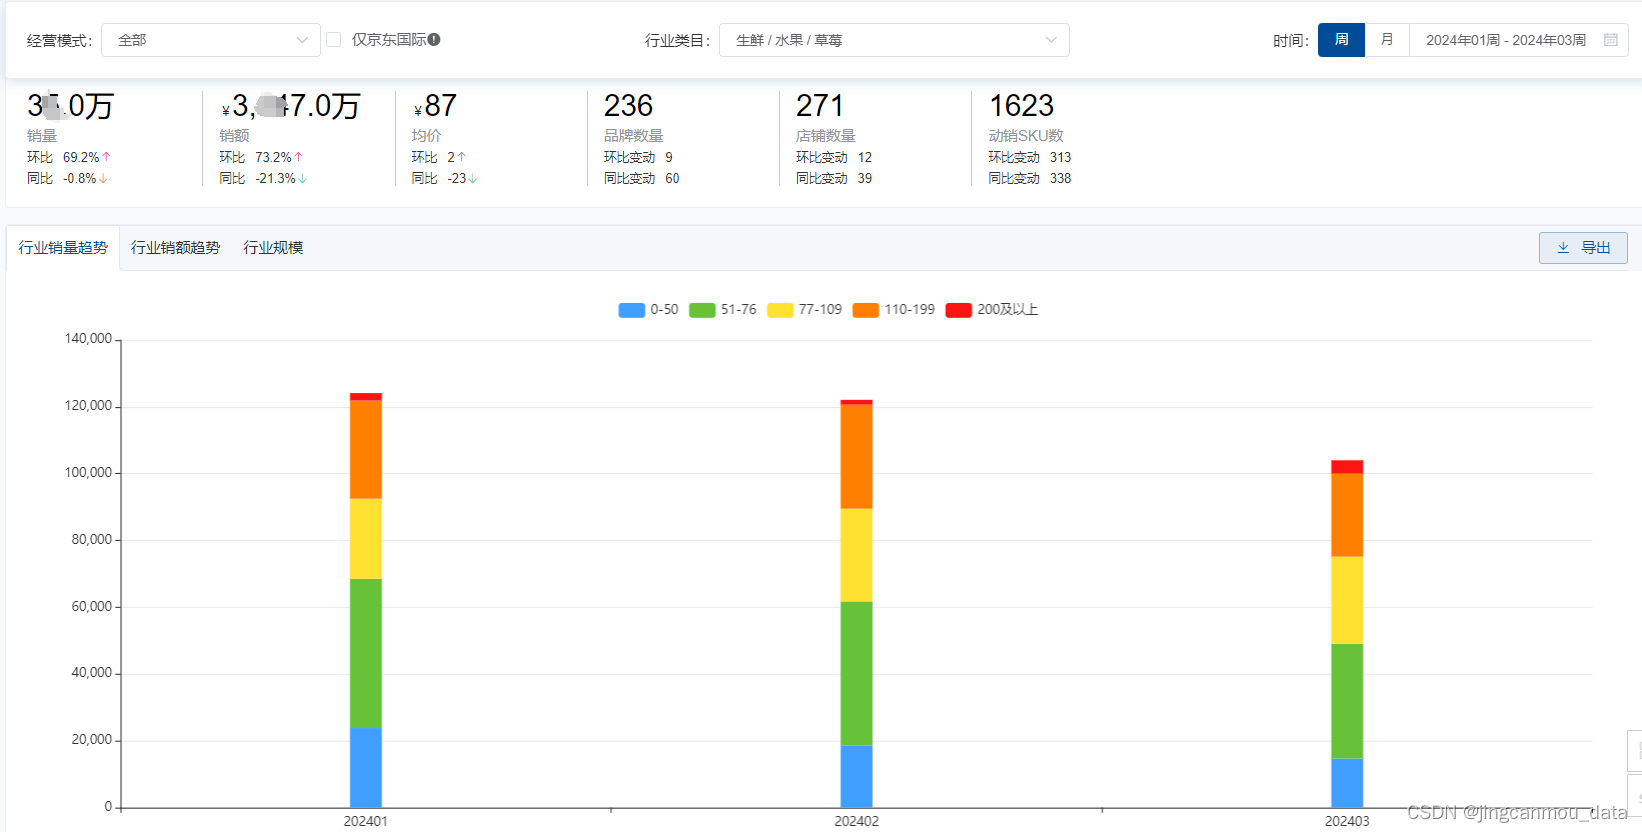This screenshot has width=1642, height=832.
Task: Toggle the red 200及以上 legend series
Action: click(x=992, y=310)
